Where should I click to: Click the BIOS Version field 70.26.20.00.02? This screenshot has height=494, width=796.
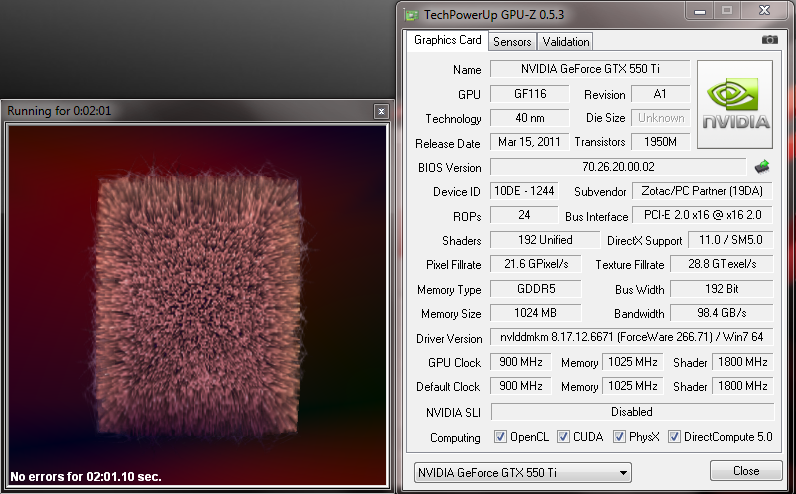pyautogui.click(x=618, y=167)
